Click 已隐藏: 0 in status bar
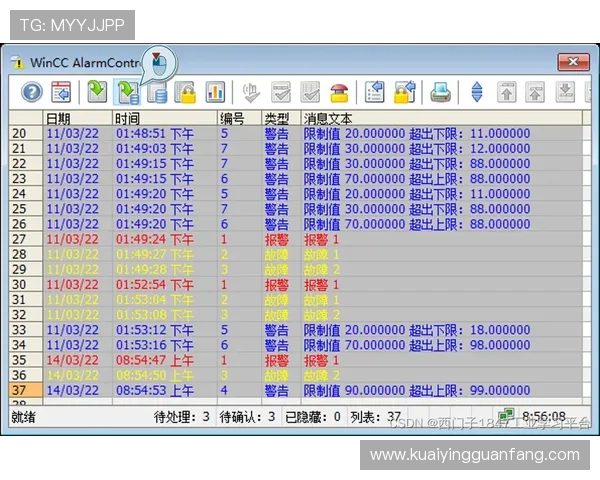This screenshot has width=600, height=480. tap(313, 417)
